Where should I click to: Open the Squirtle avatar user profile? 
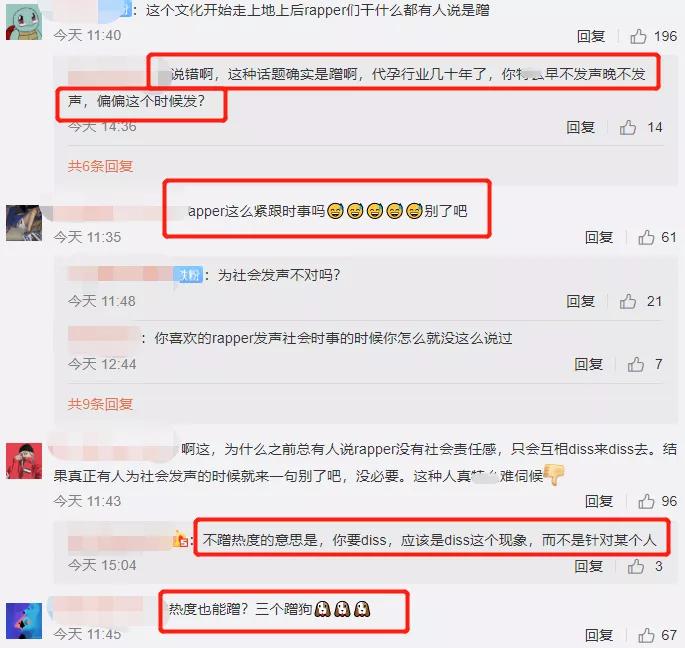point(24,21)
